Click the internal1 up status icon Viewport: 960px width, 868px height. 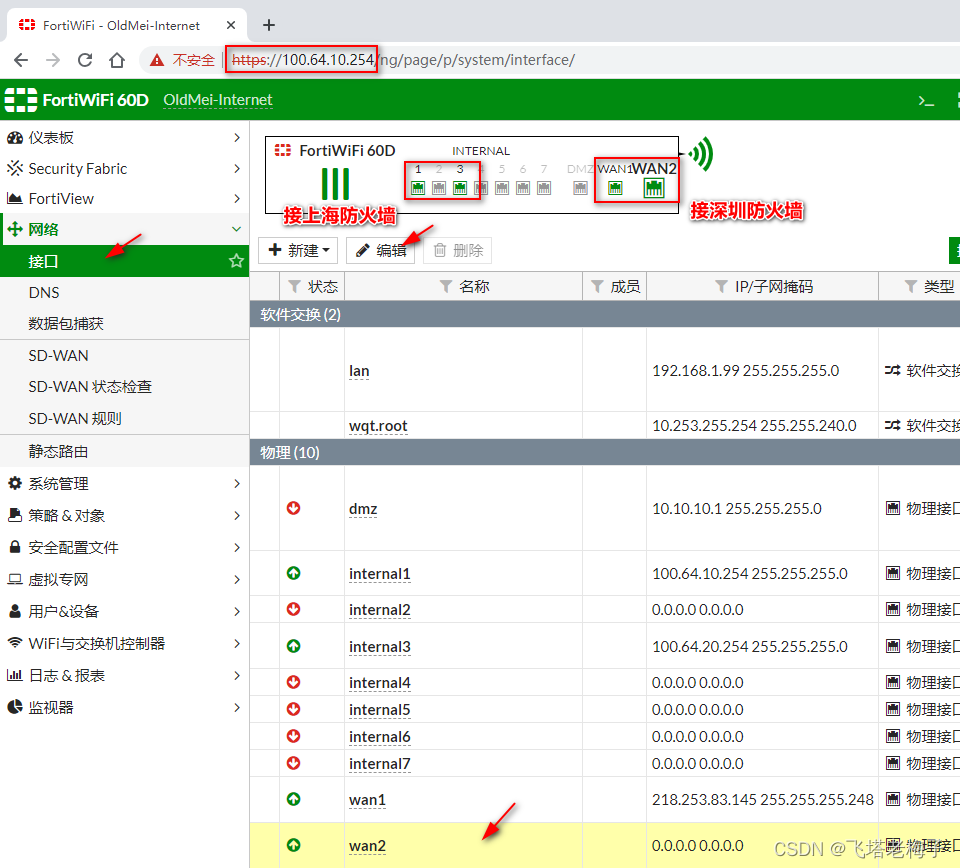(x=294, y=574)
